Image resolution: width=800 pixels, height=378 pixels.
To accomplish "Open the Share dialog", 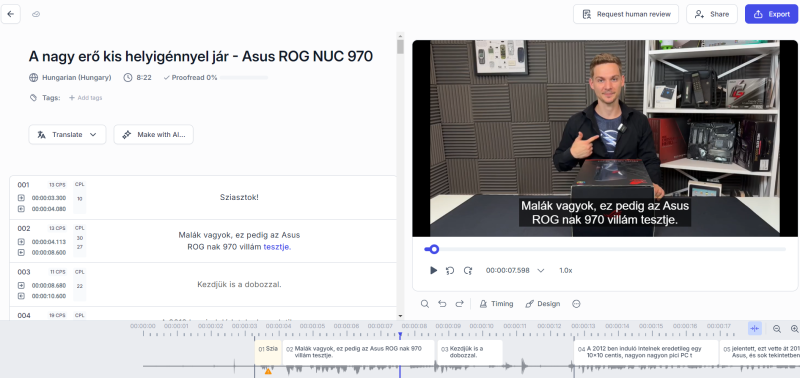I will pyautogui.click(x=712, y=14).
